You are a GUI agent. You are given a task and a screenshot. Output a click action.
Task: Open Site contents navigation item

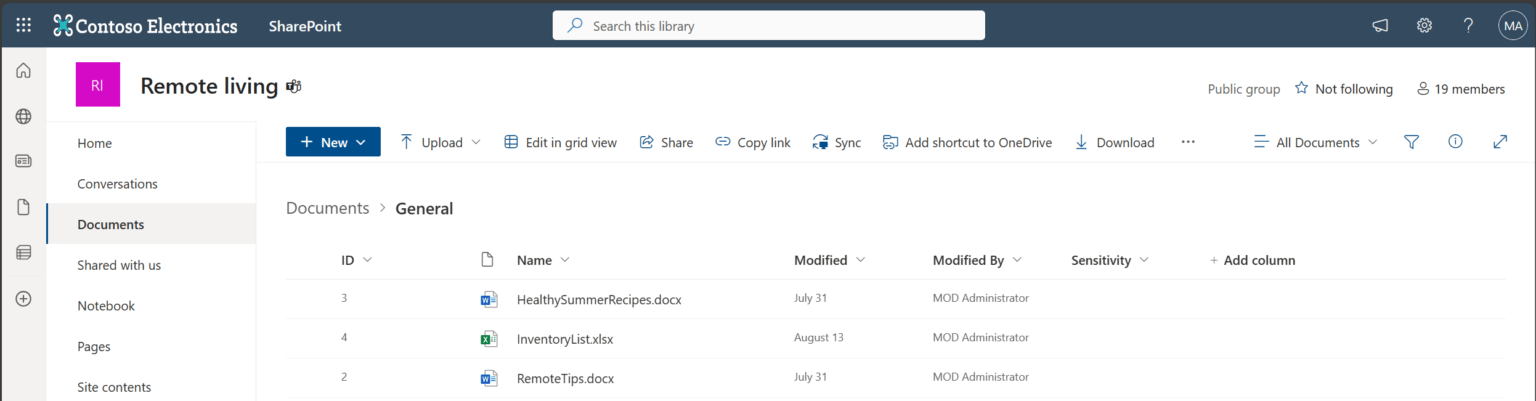(x=114, y=387)
